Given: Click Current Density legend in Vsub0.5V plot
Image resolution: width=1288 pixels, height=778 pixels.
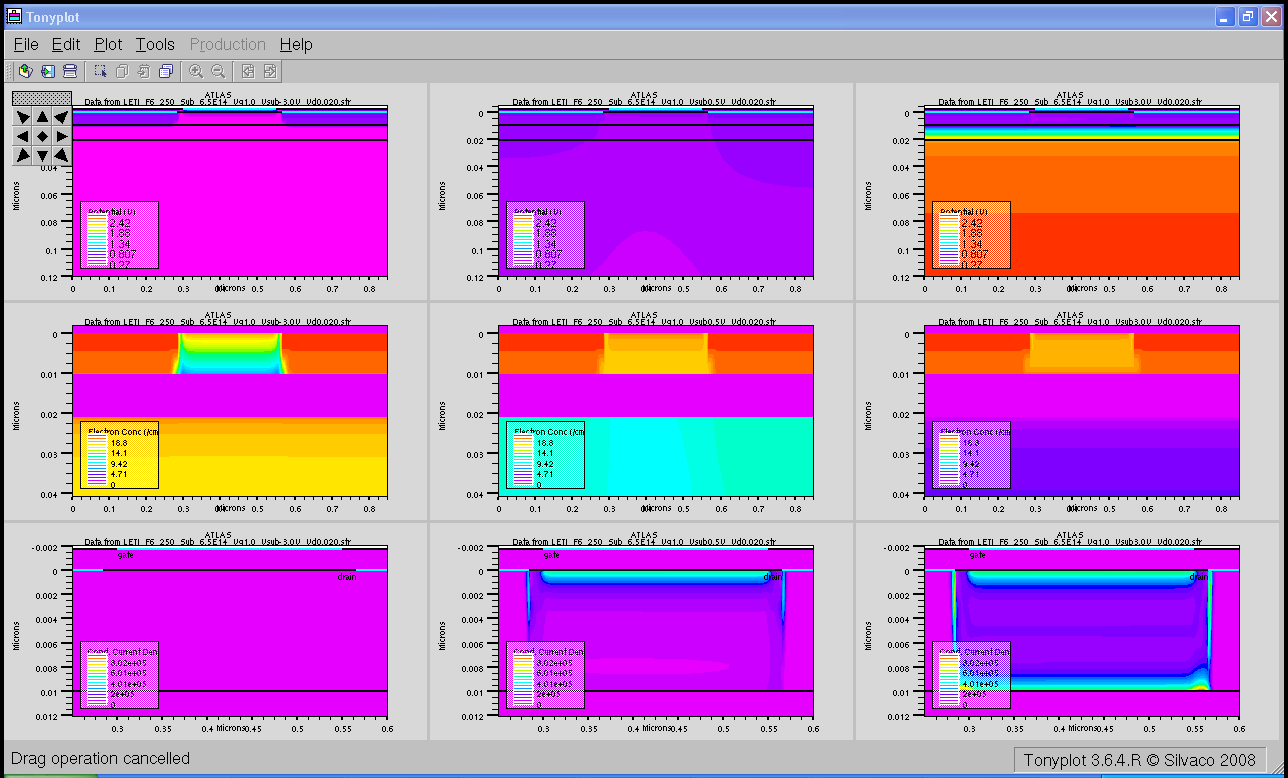Looking at the screenshot, I should pyautogui.click(x=545, y=675).
